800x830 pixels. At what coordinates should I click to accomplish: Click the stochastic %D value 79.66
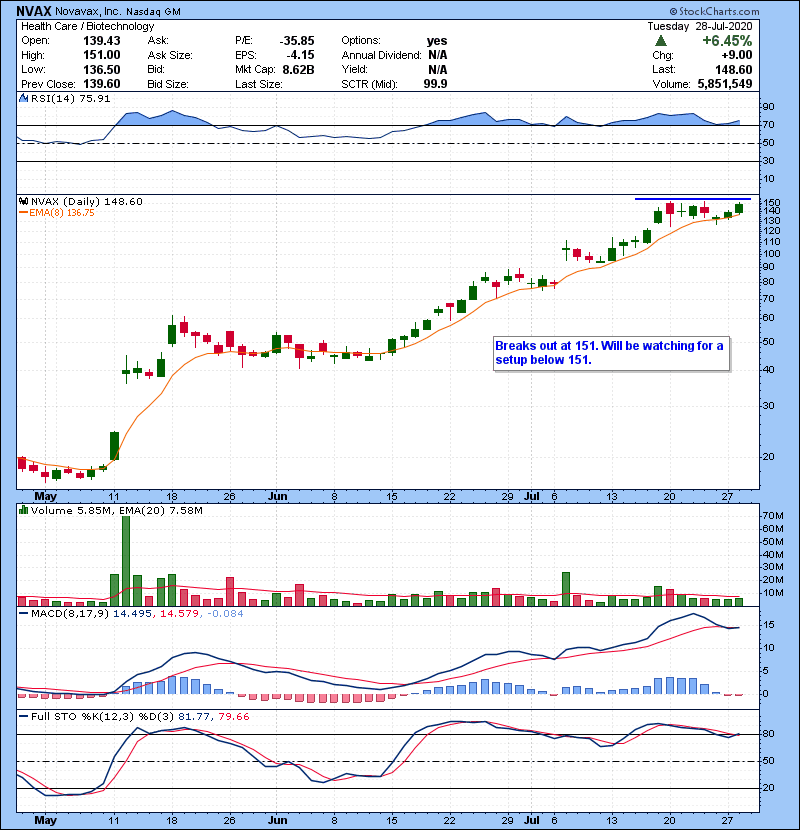[x=233, y=717]
